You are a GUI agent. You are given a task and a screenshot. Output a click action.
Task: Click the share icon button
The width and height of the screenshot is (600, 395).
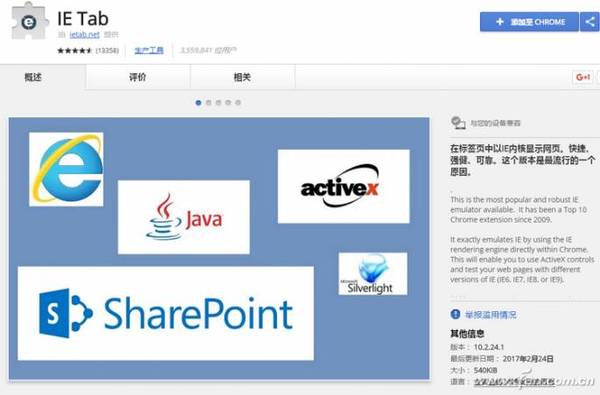[x=590, y=22]
